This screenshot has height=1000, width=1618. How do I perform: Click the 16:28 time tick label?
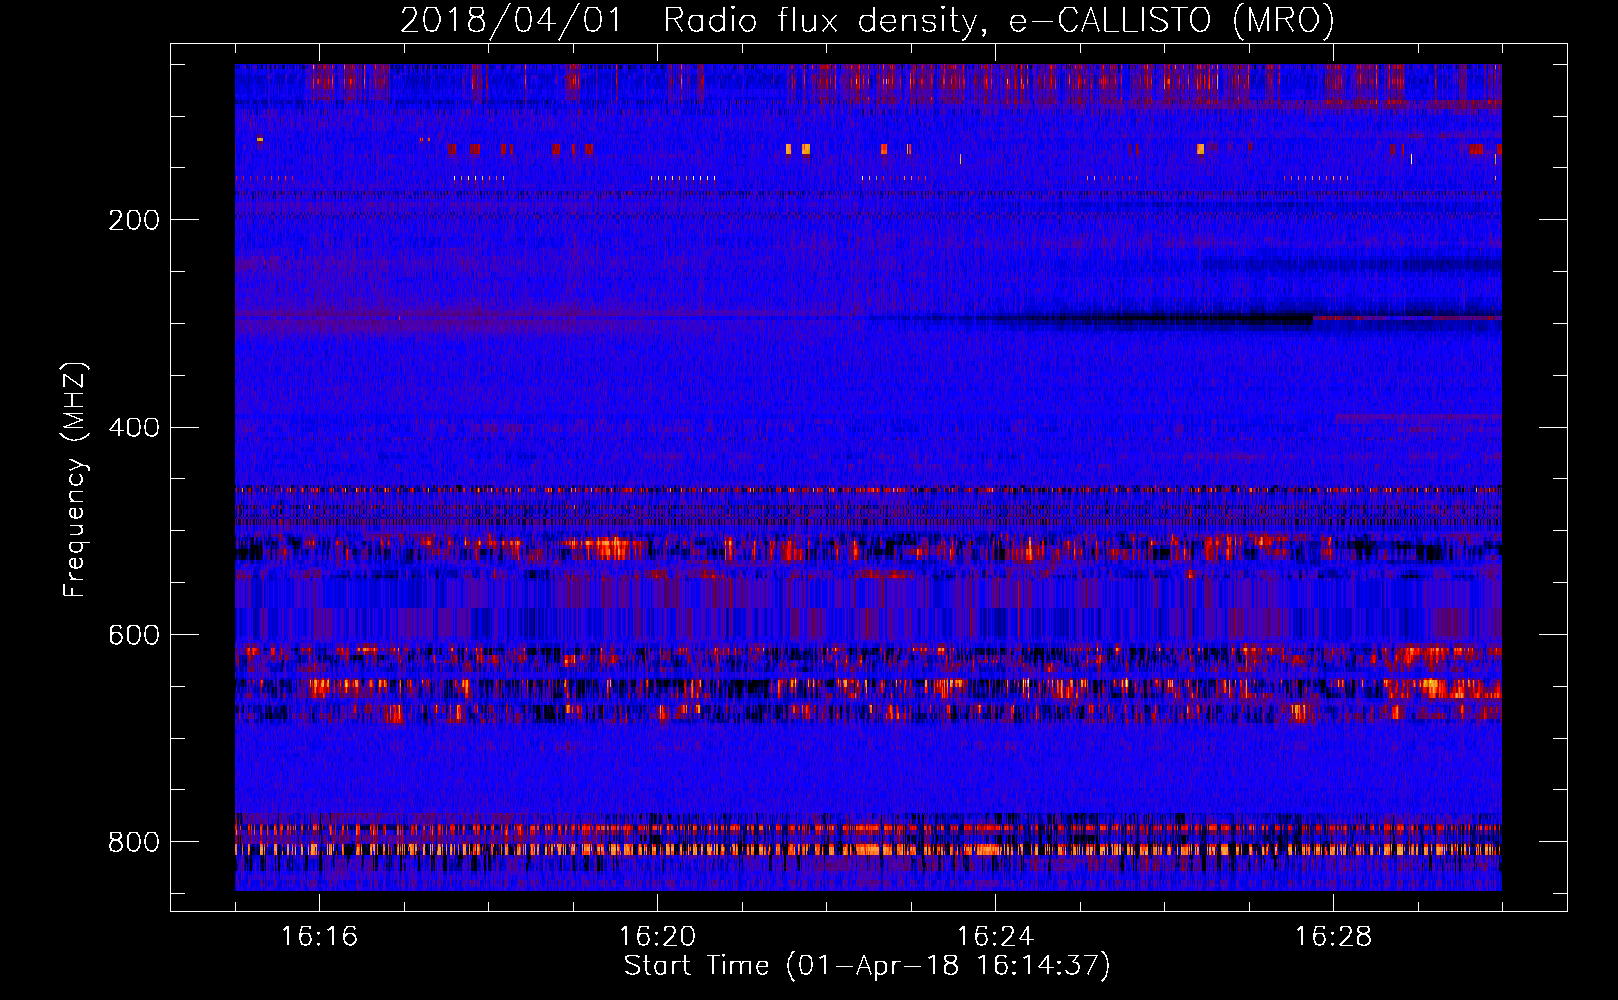tap(1333, 937)
